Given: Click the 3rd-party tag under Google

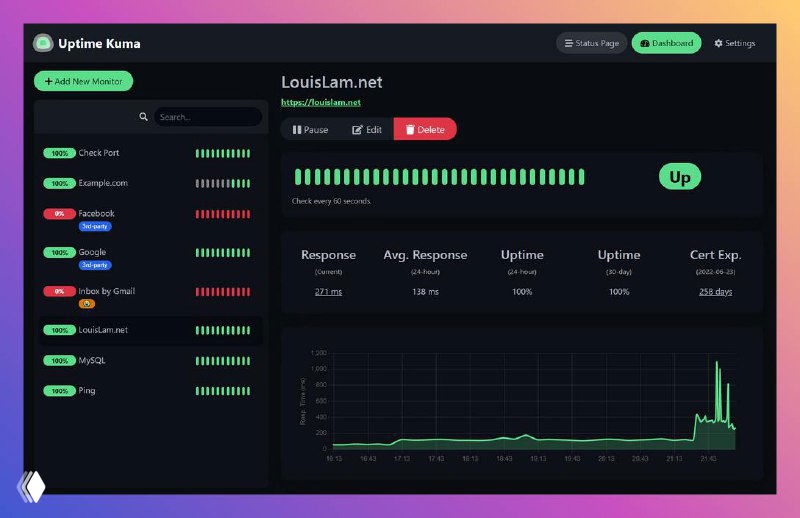Looking at the screenshot, I should tap(95, 265).
